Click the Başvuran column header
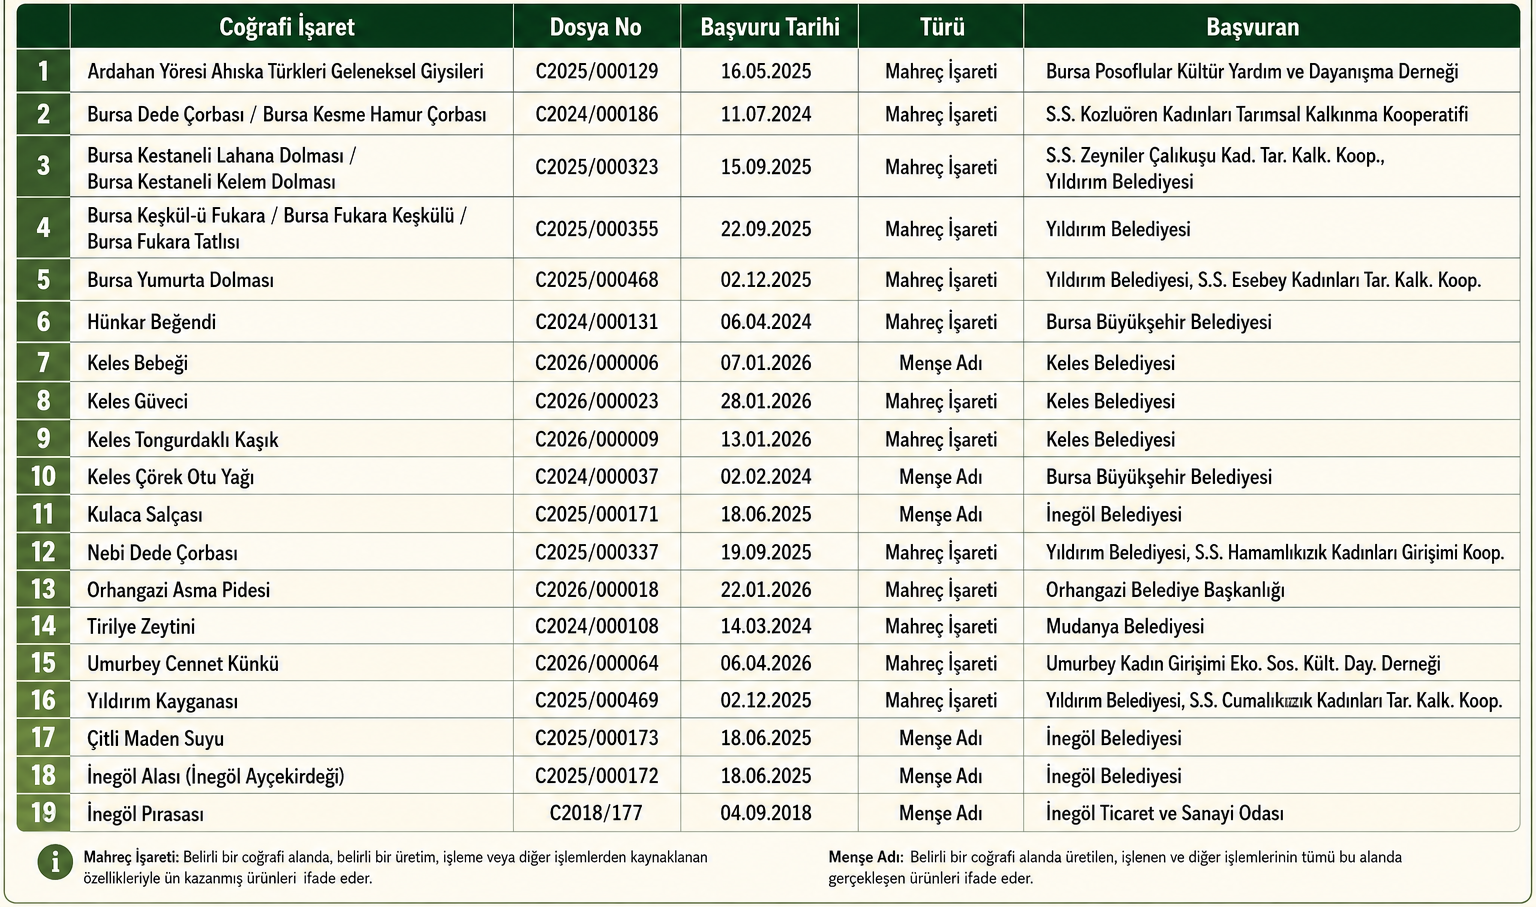This screenshot has height=907, width=1536. click(1253, 27)
